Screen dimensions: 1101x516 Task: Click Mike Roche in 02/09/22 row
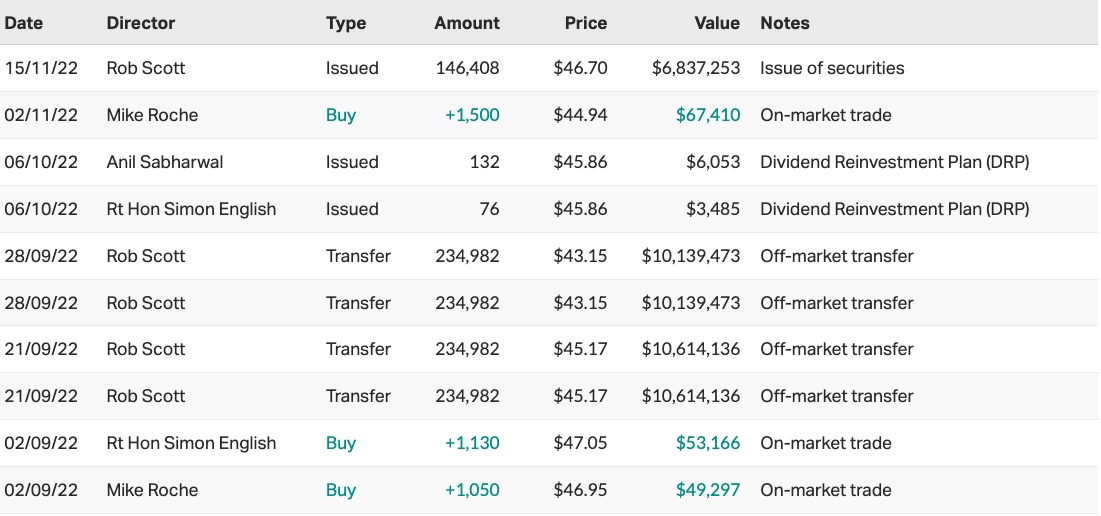(x=152, y=490)
